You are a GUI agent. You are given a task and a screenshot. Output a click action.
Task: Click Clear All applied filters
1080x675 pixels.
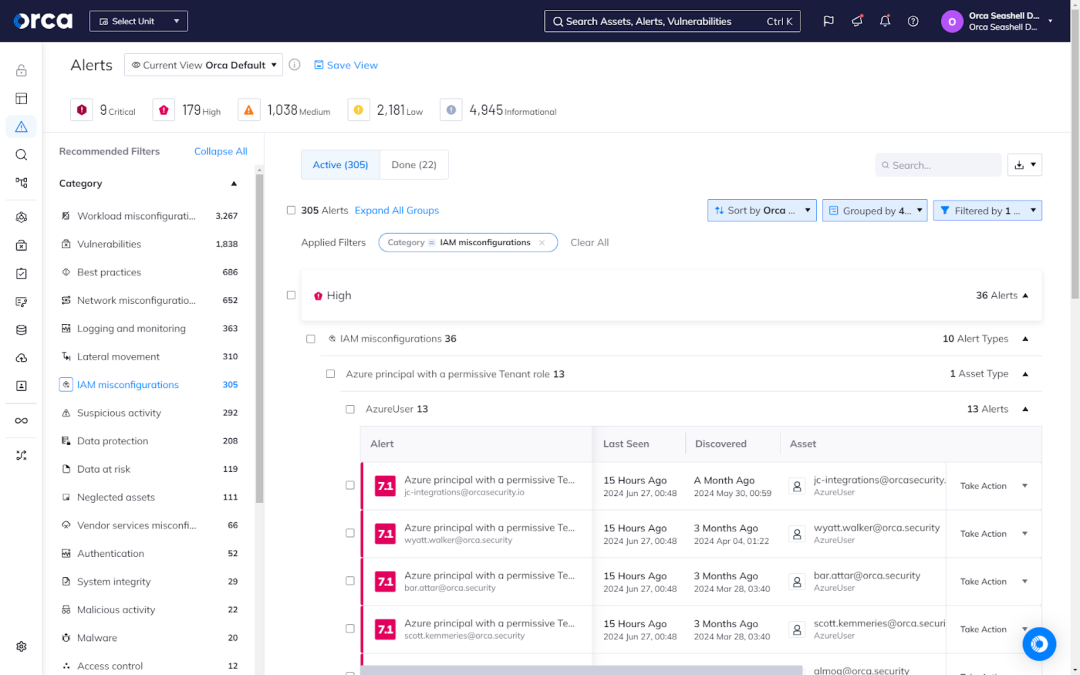[x=590, y=242]
